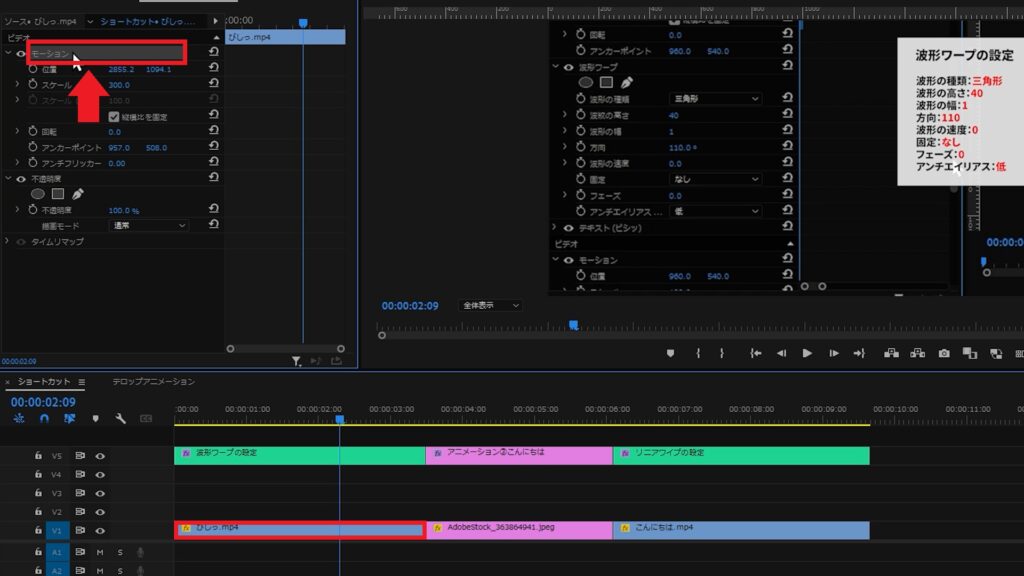Hide the V5 track output

100,456
